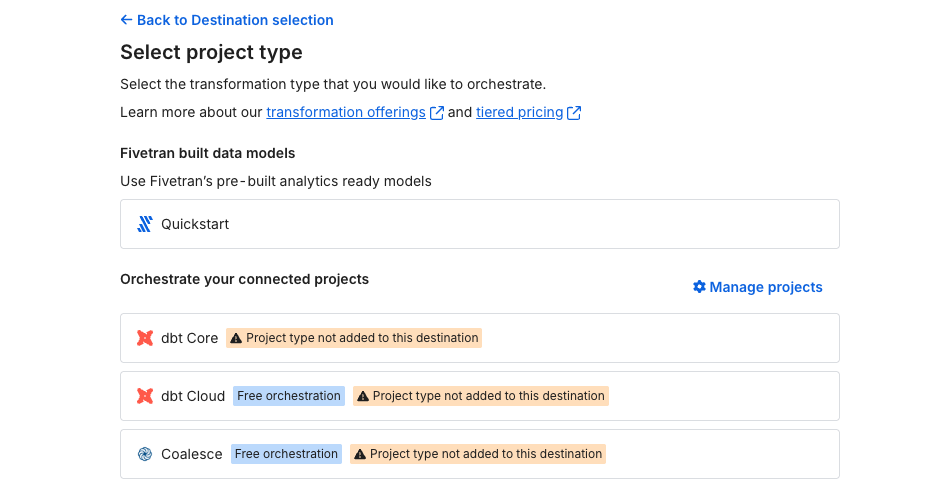Click the warning badge on dbt Core

[354, 338]
